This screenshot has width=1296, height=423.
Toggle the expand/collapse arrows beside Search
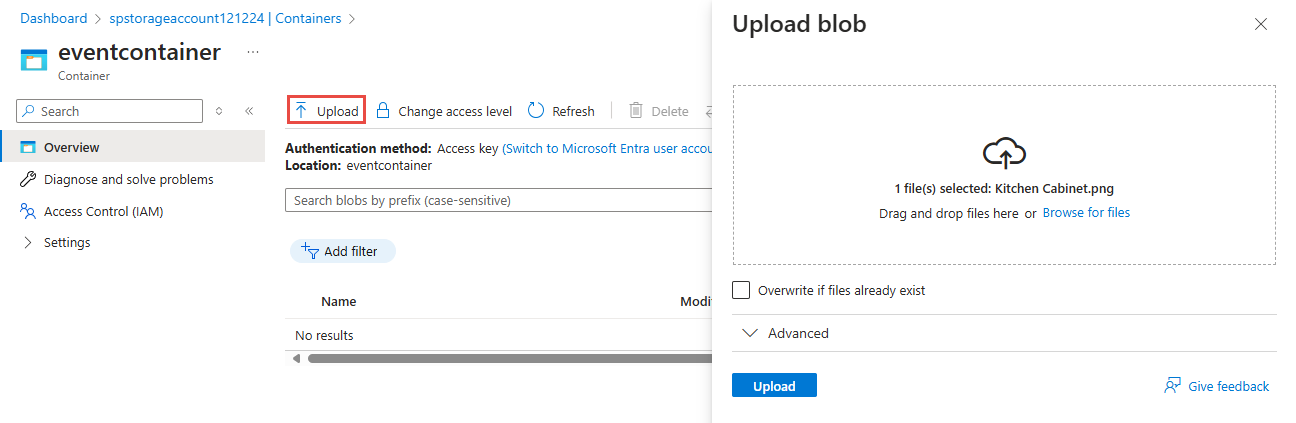coord(219,111)
